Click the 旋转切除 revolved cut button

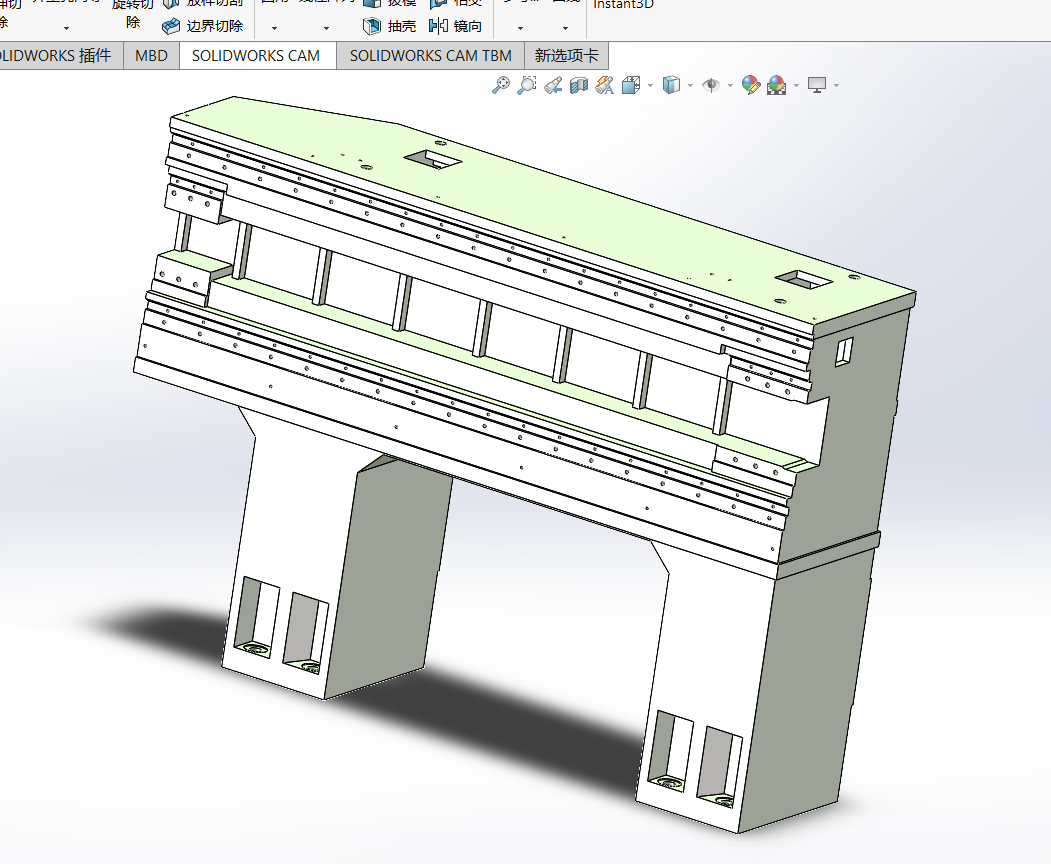tap(133, 13)
